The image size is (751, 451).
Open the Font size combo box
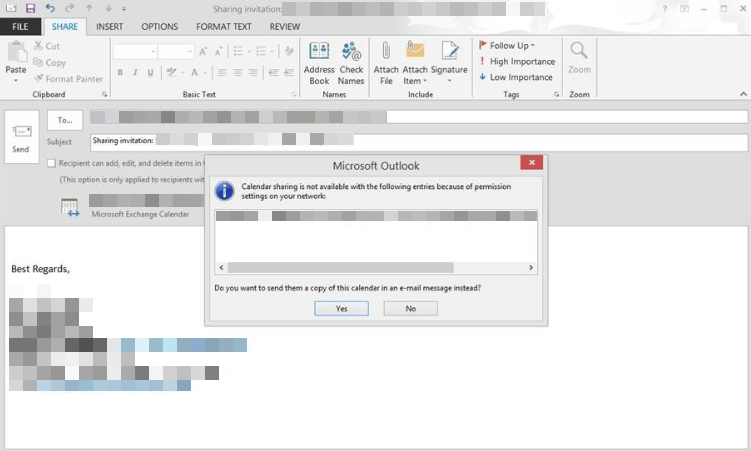coord(176,51)
